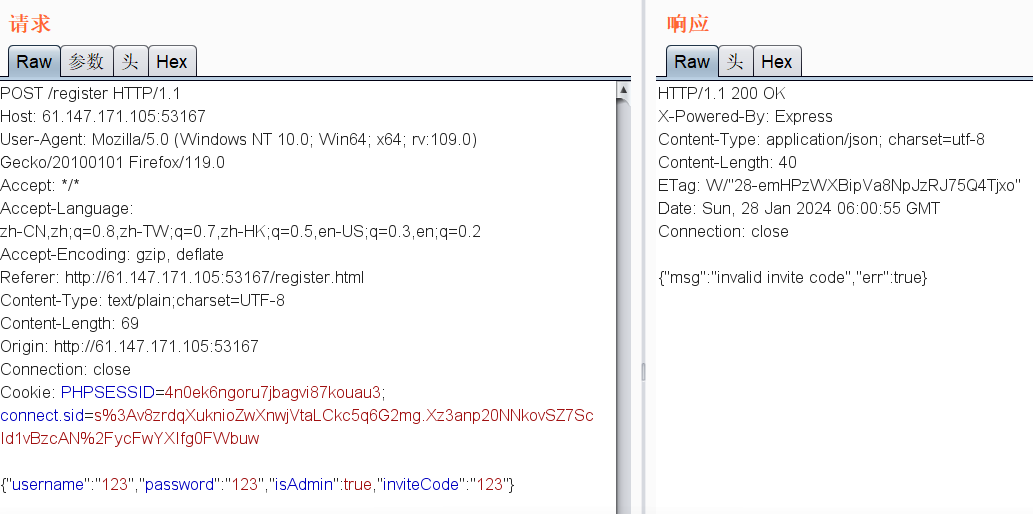The width and height of the screenshot is (1033, 514).
Task: Click the Accept: */* header line
Action: tap(40, 185)
